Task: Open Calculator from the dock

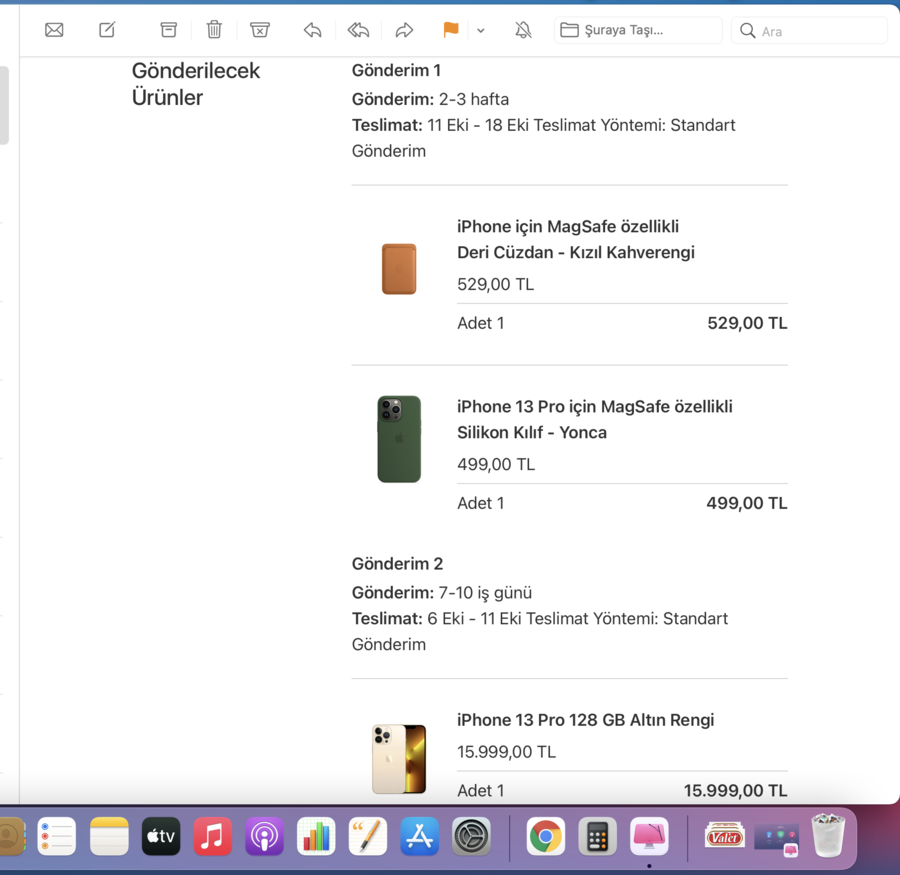Action: [x=598, y=837]
